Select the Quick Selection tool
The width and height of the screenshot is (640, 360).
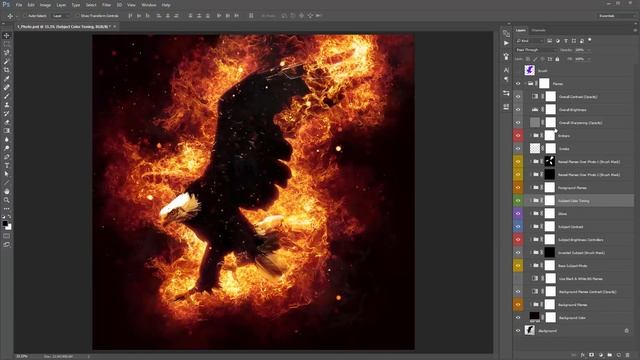[7, 62]
